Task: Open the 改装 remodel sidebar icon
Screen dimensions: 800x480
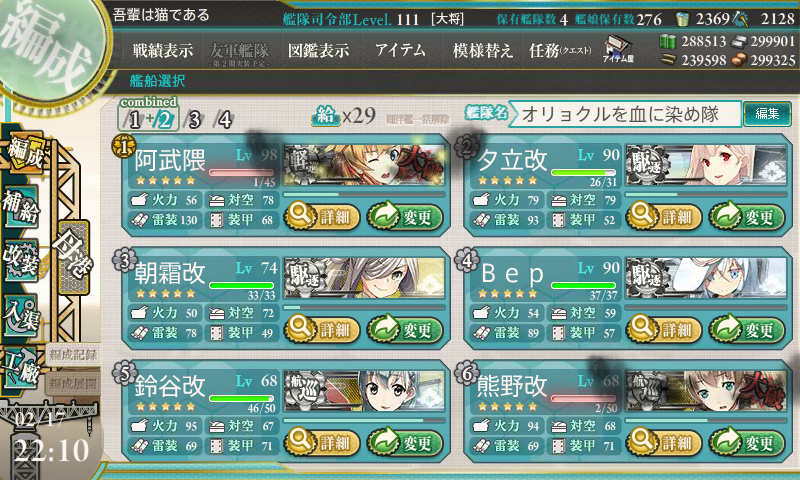Action: coord(21,260)
